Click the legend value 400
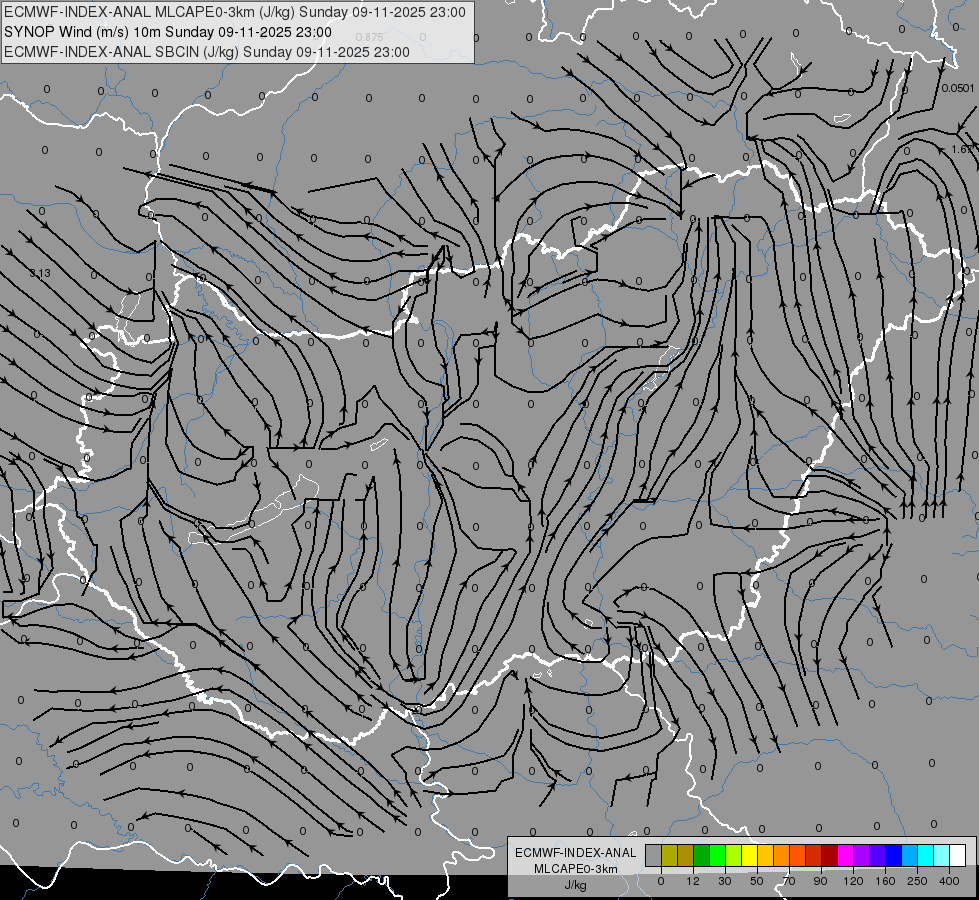Viewport: 979px width, 900px height. 949,881
